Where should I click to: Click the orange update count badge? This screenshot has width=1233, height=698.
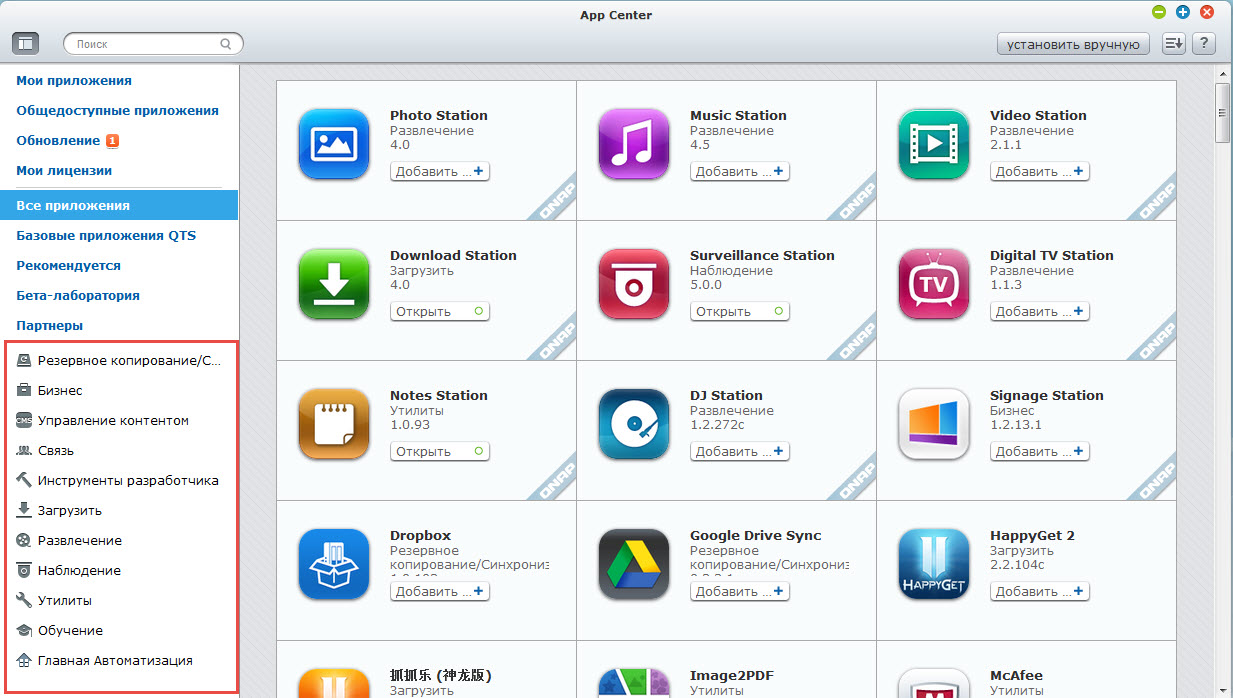(x=112, y=141)
